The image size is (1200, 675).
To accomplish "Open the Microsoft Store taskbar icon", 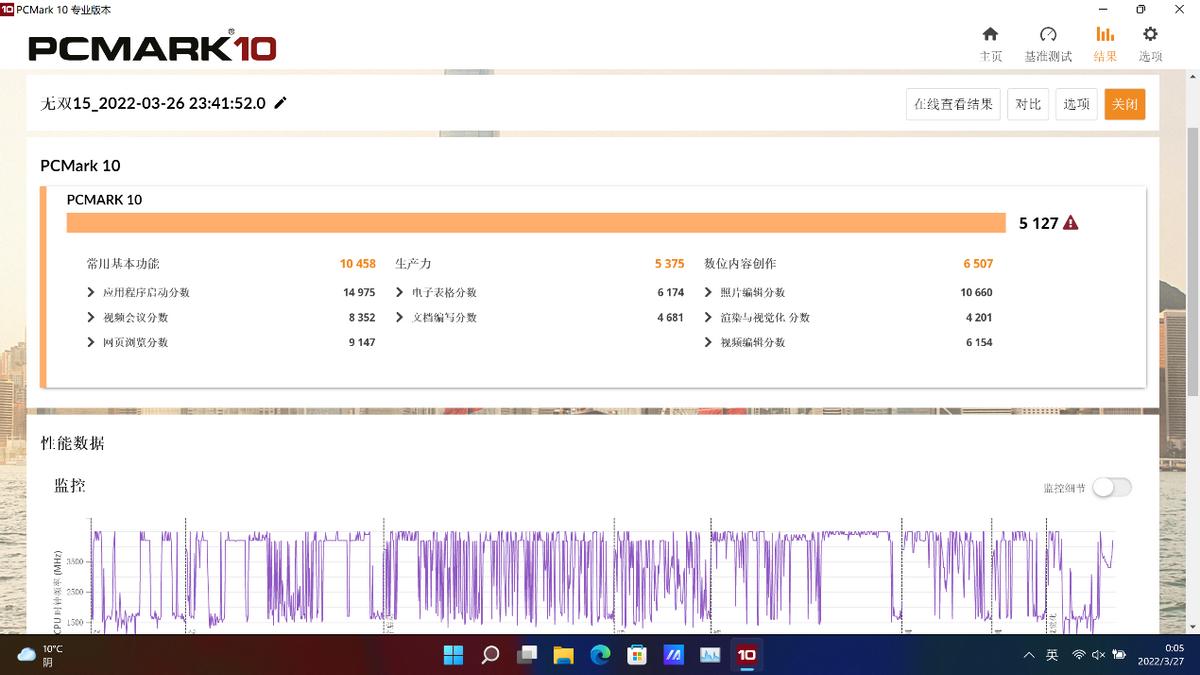I will pyautogui.click(x=637, y=655).
